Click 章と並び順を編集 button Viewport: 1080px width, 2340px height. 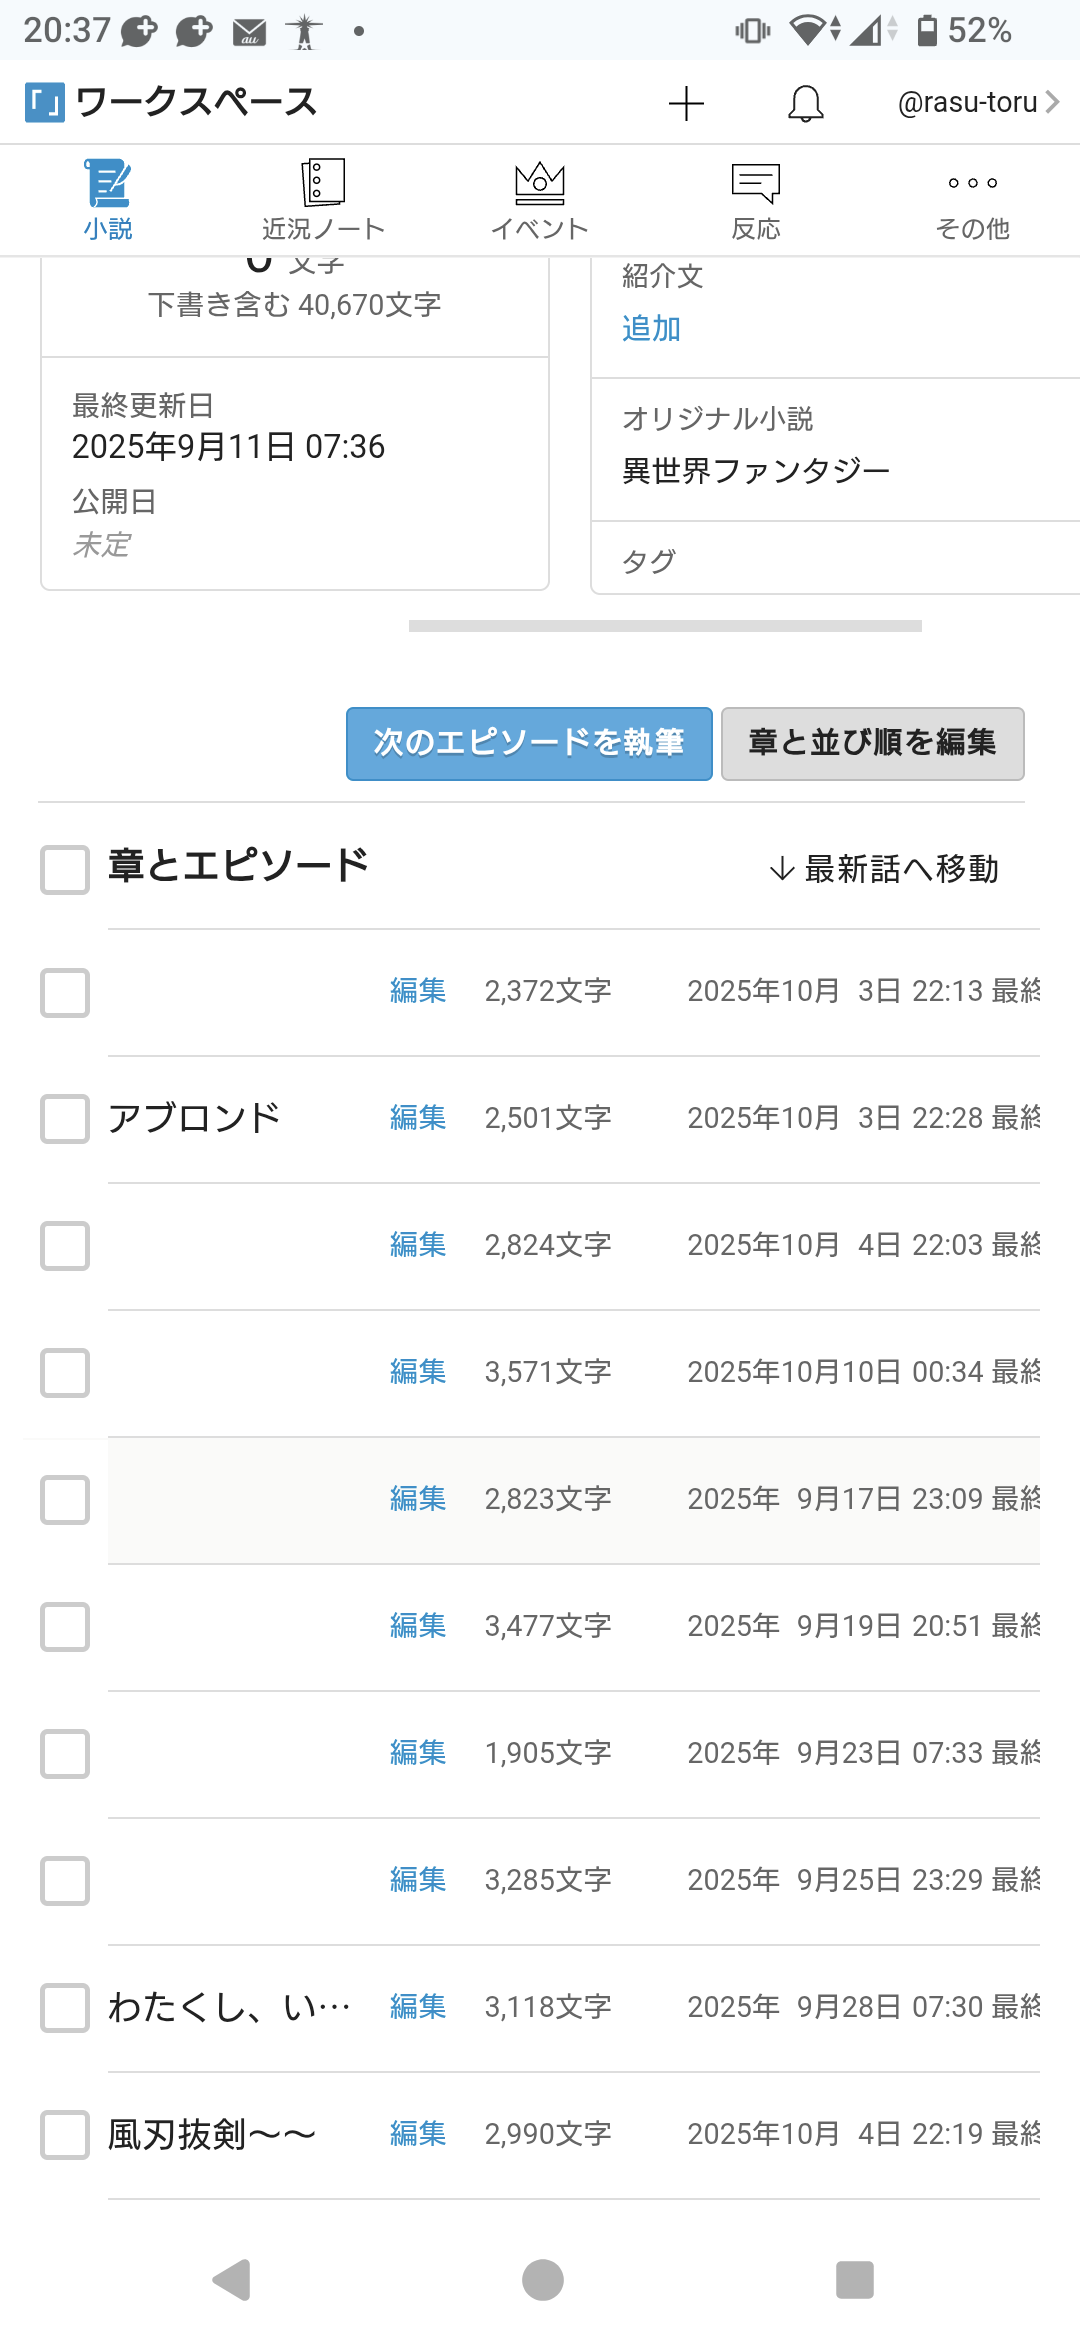coord(872,743)
